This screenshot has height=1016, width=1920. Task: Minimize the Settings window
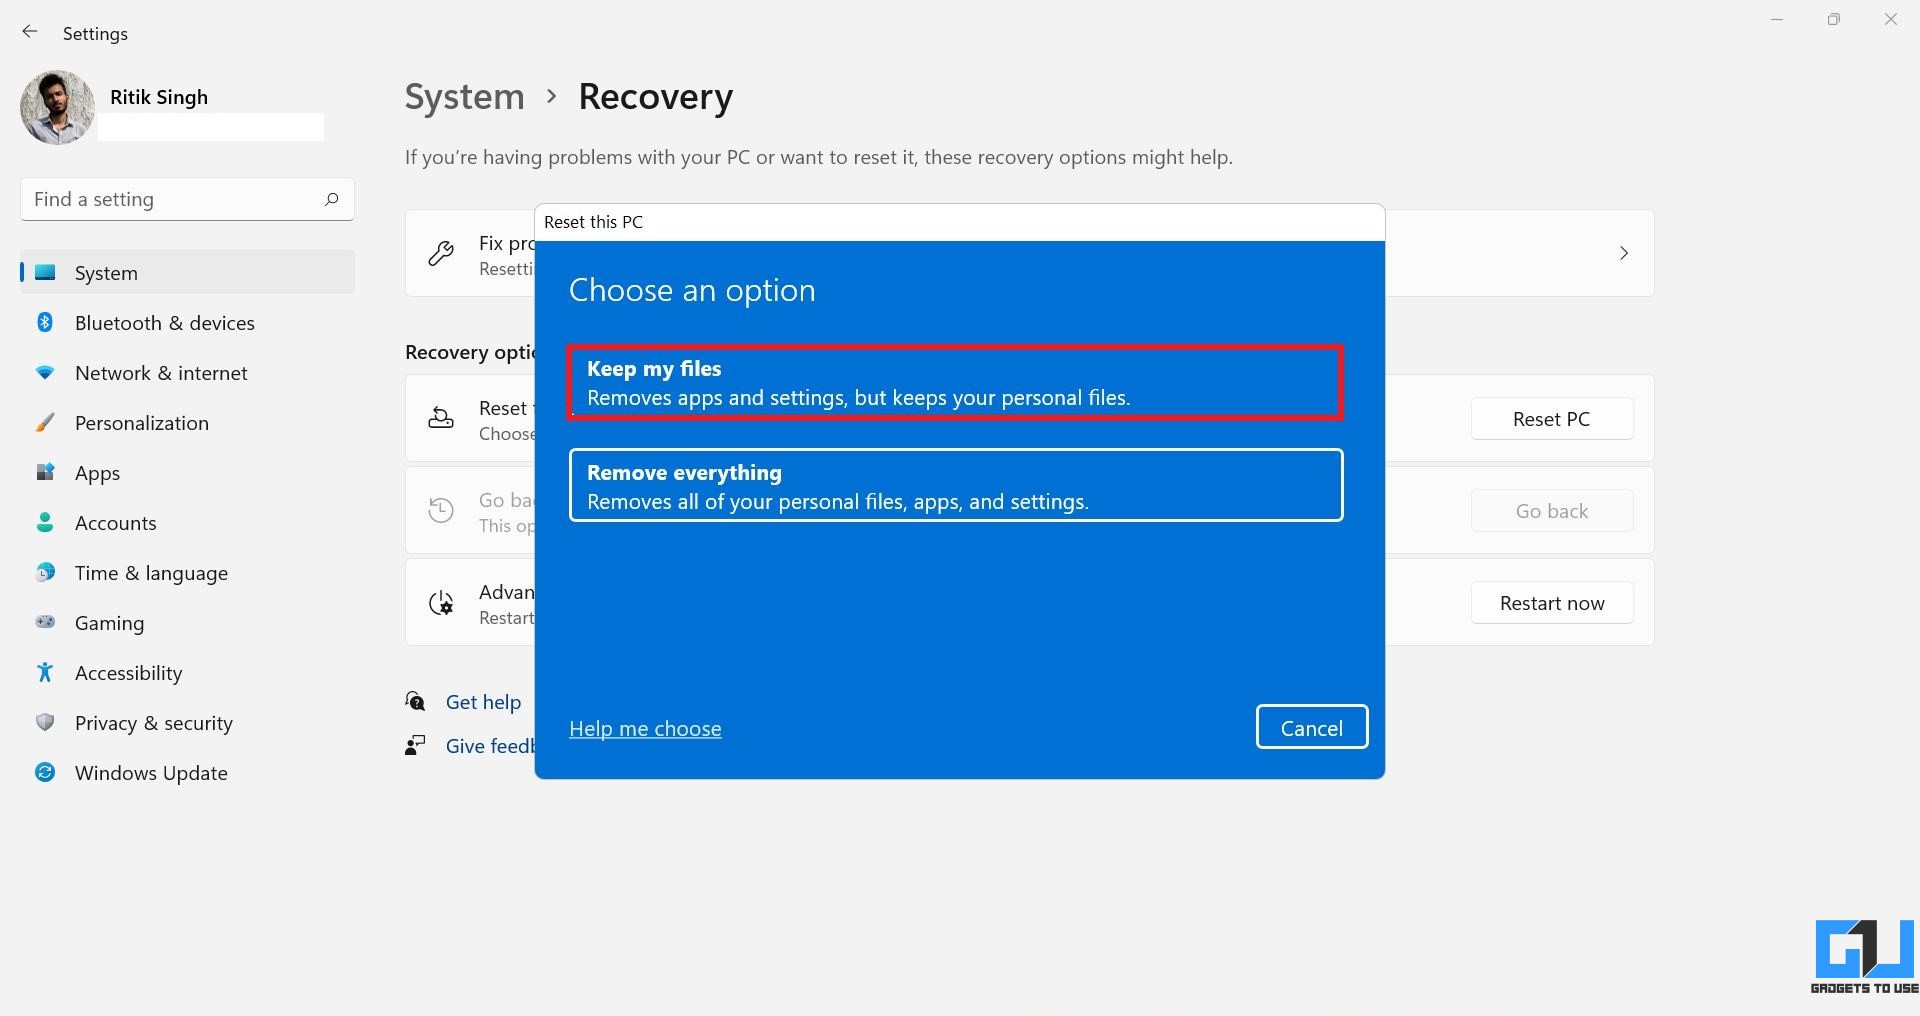(1777, 19)
